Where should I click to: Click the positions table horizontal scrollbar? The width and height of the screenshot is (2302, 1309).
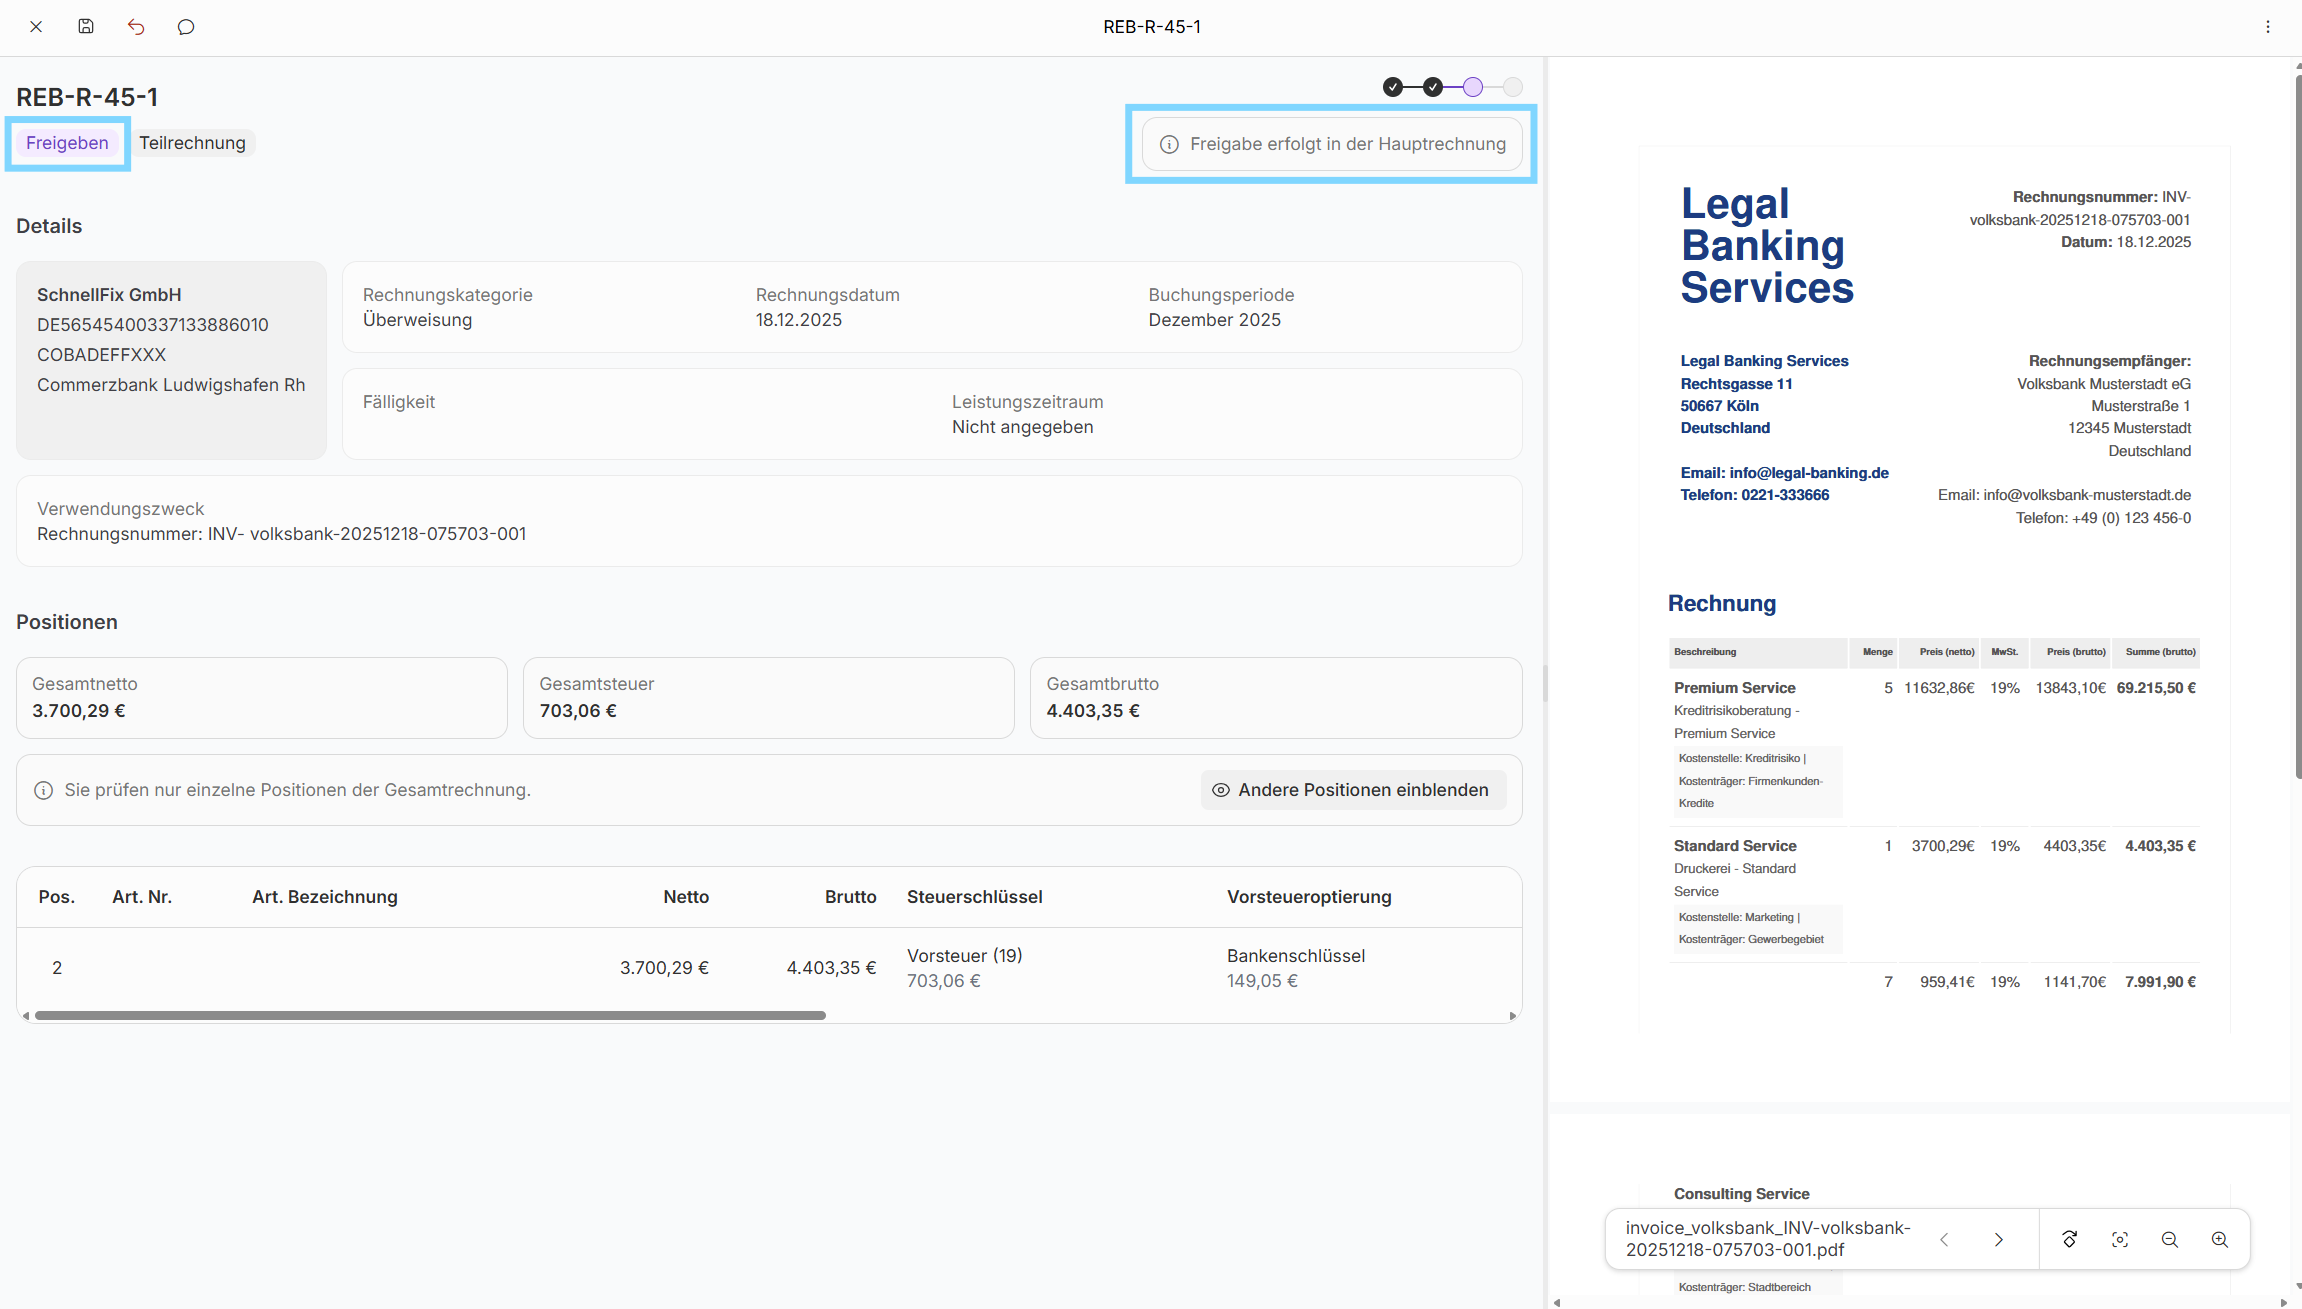click(x=430, y=1015)
